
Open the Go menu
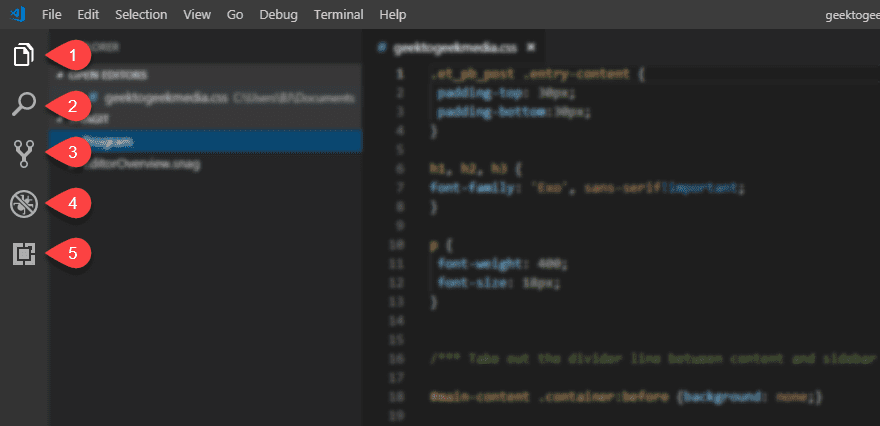pos(235,15)
